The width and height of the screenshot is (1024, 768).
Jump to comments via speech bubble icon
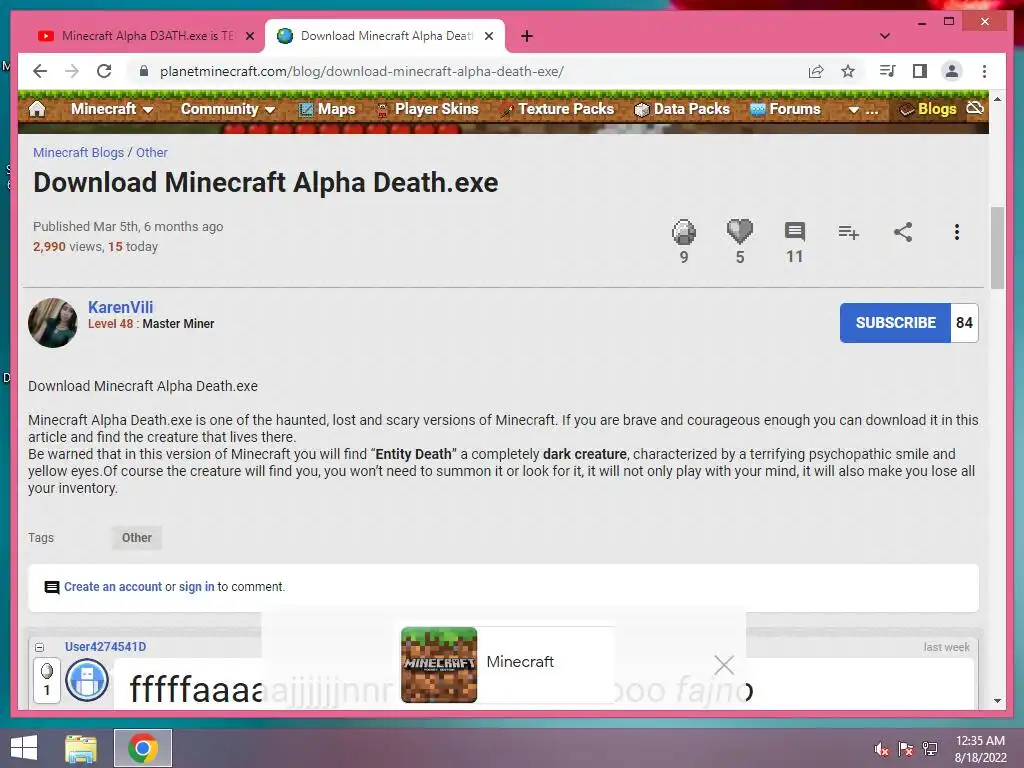coord(794,231)
